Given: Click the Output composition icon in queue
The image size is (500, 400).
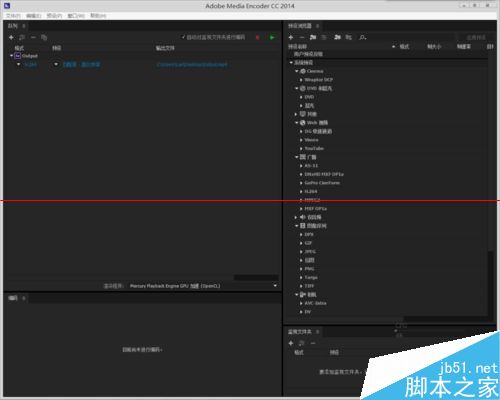Looking at the screenshot, I should click(x=18, y=56).
